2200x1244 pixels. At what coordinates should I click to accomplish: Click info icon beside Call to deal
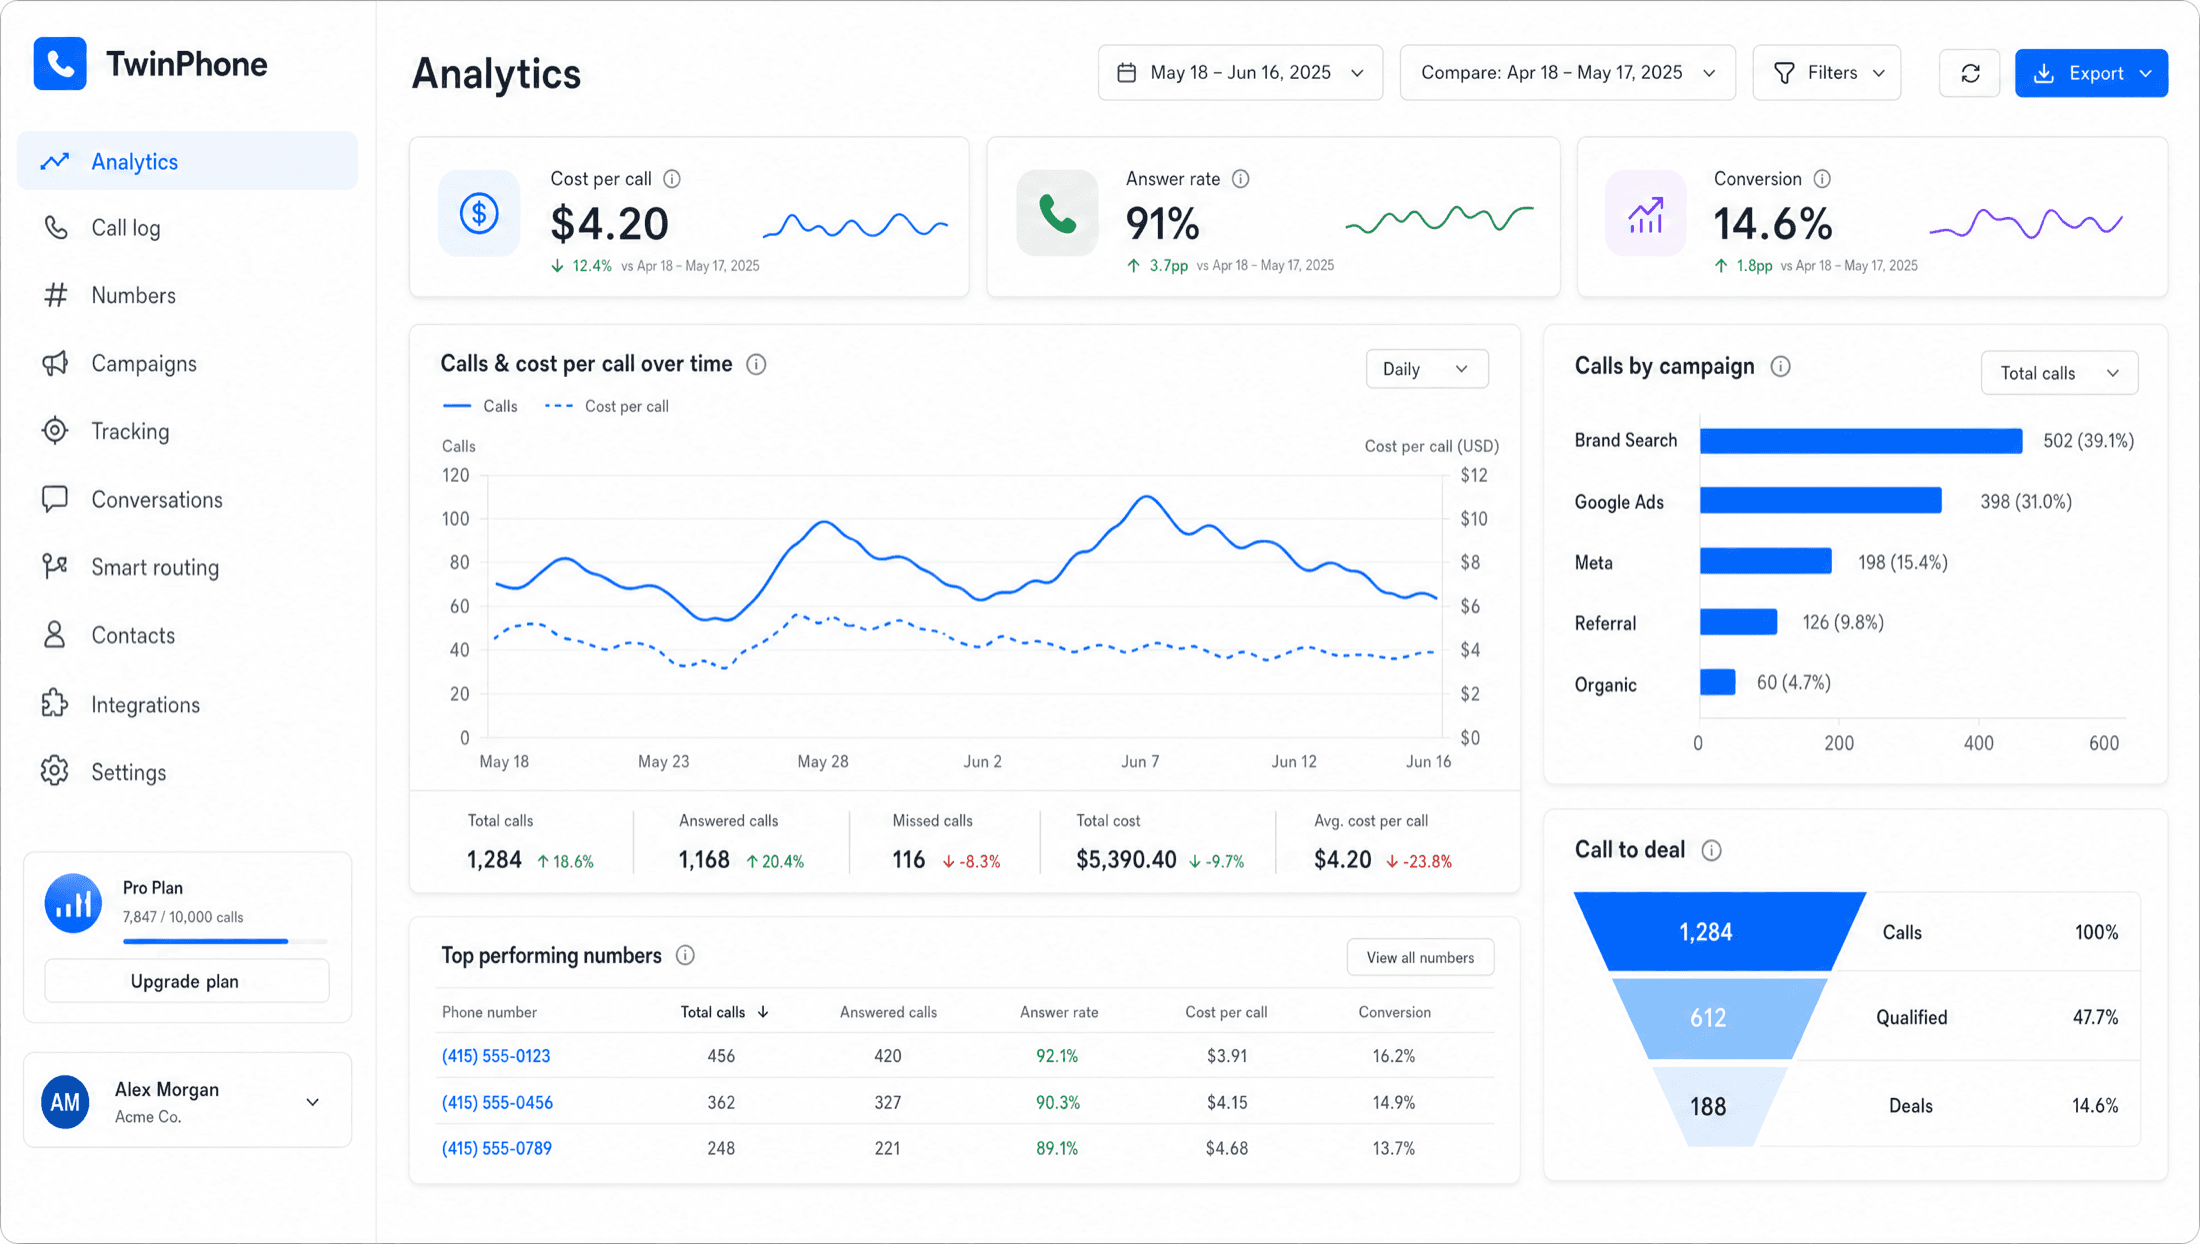[x=1711, y=851]
